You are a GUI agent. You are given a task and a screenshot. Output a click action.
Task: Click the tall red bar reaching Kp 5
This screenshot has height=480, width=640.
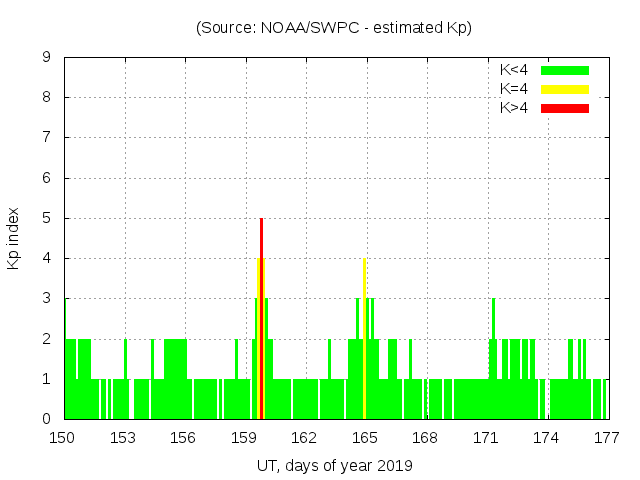261,318
